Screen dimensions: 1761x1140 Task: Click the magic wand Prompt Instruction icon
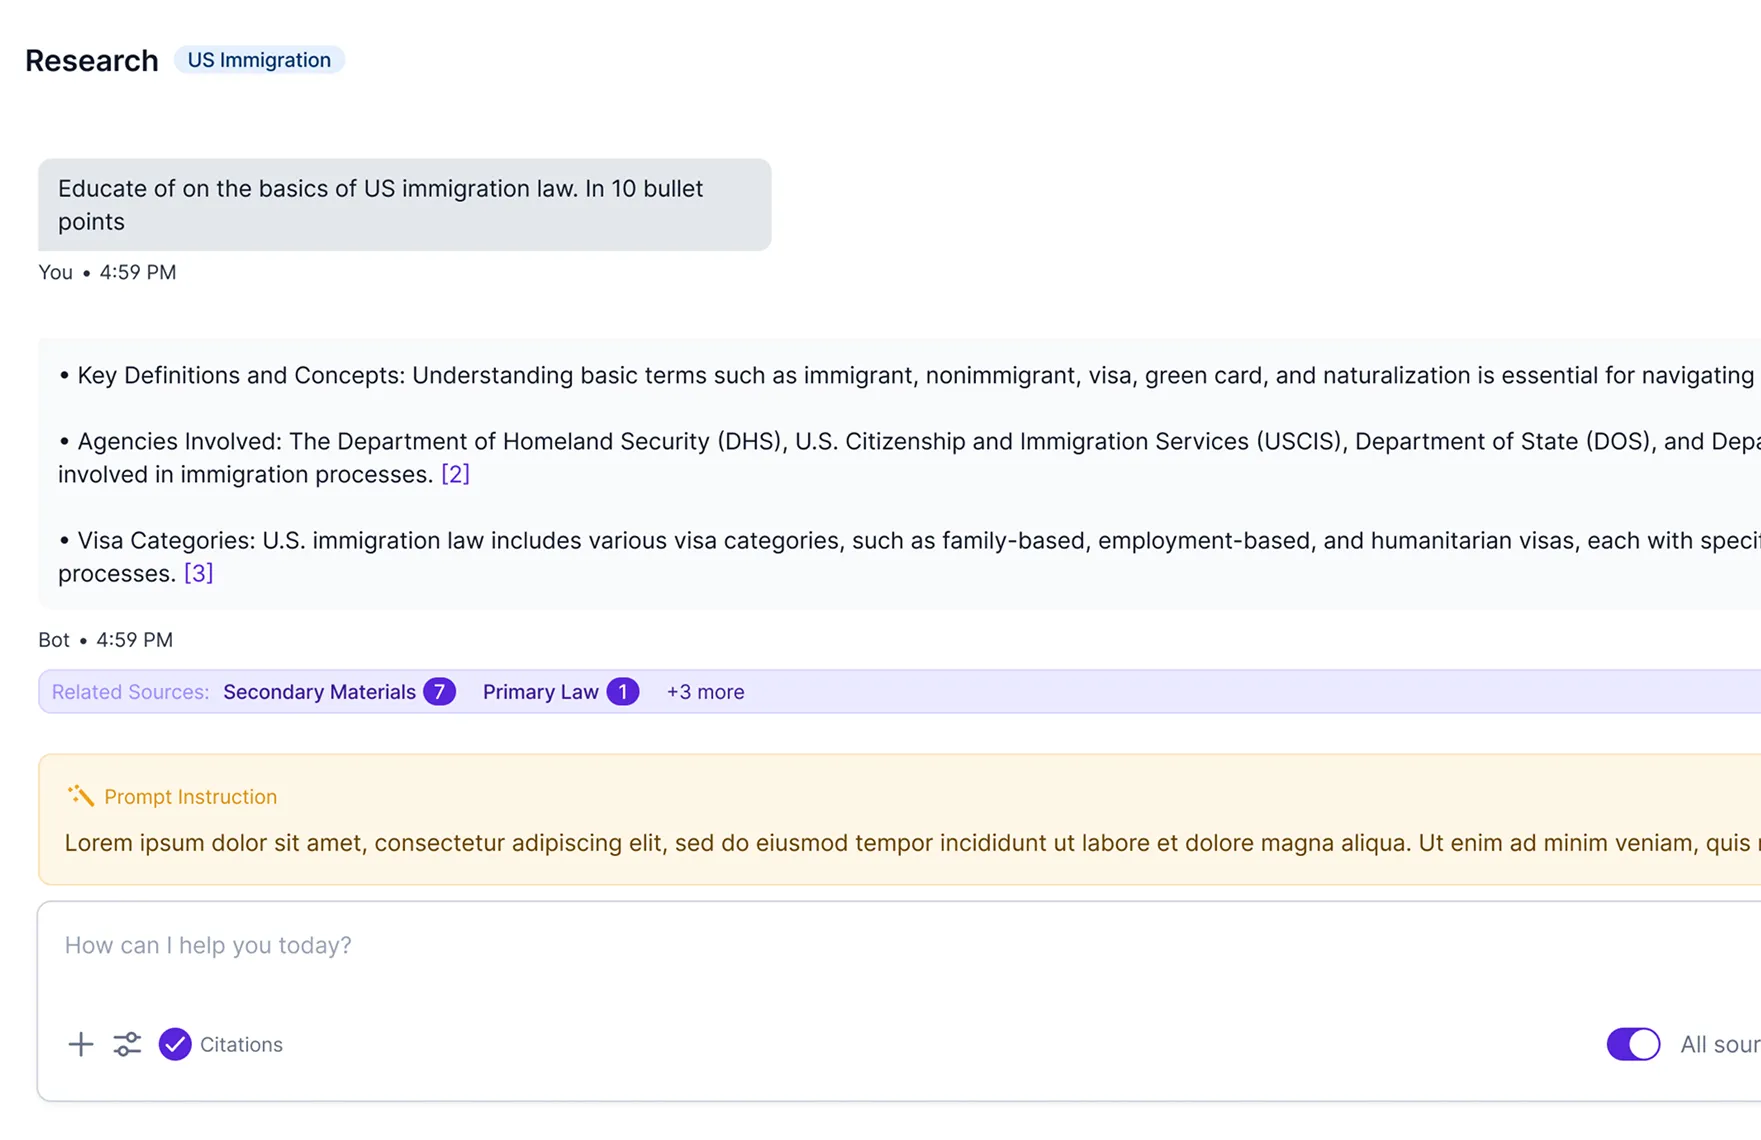pos(80,795)
